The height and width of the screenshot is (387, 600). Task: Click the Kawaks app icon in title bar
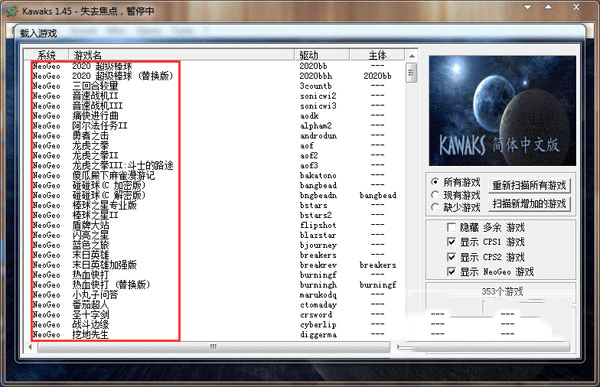[12, 11]
